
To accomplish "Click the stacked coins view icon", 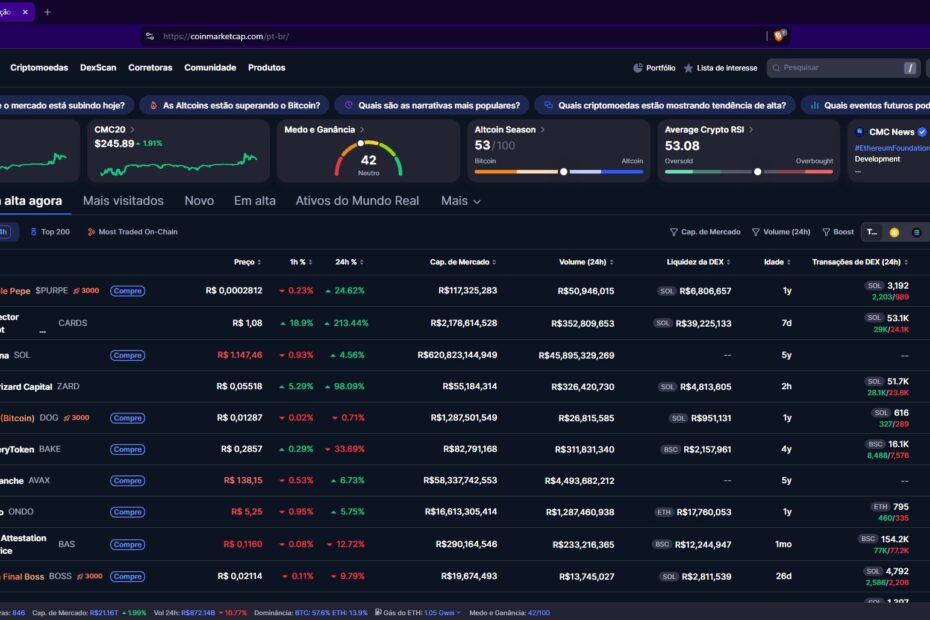I will click(919, 231).
